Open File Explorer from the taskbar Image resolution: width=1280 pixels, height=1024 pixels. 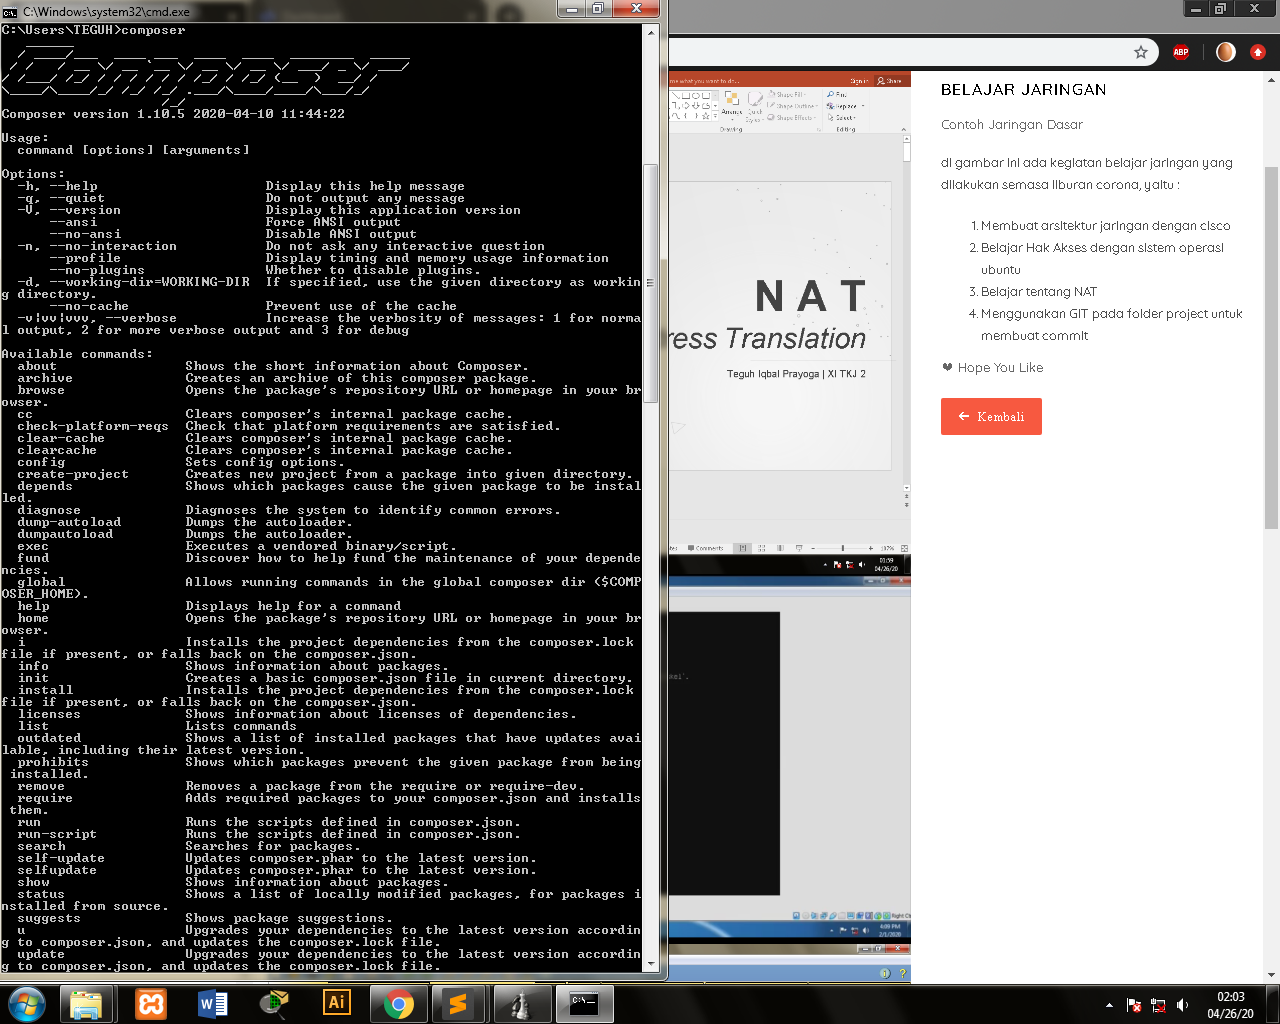tap(86, 1004)
